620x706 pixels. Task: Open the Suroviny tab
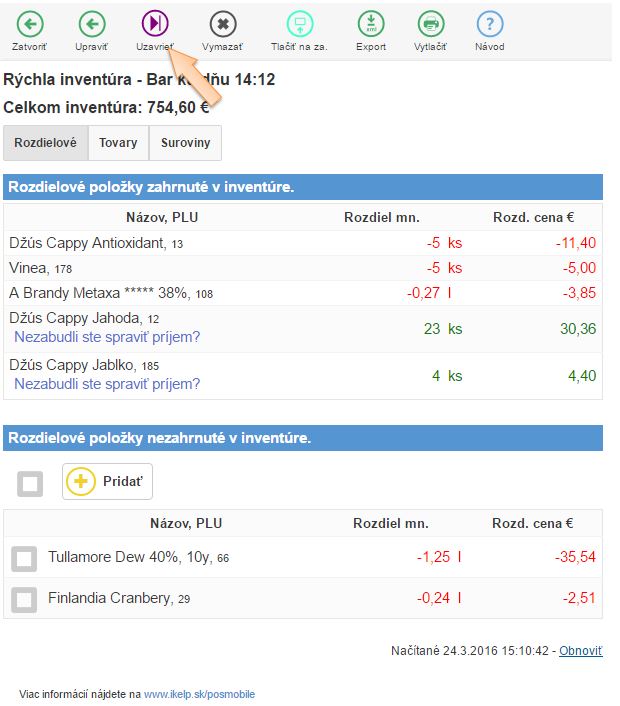pos(185,143)
